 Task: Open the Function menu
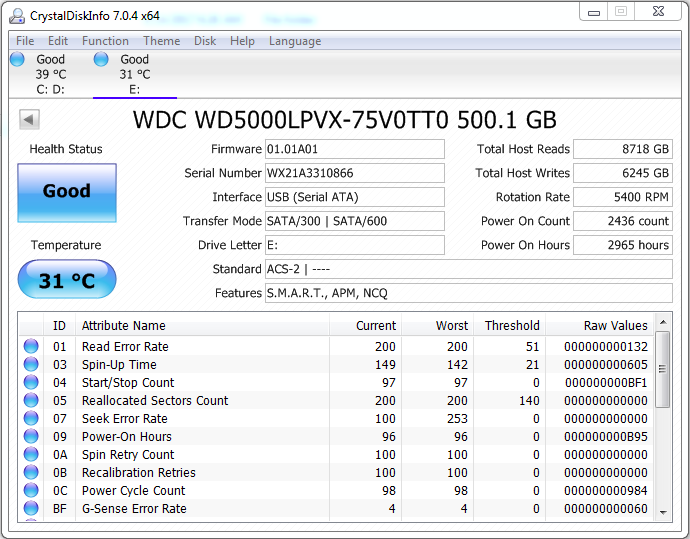click(105, 41)
